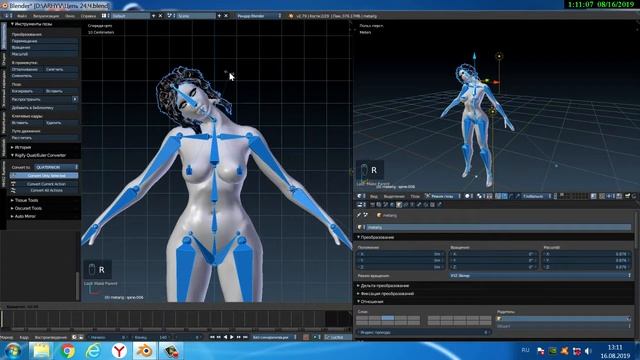640x360 pixels.
Task: Open the Режим позы mode dropdown
Action: [443, 196]
